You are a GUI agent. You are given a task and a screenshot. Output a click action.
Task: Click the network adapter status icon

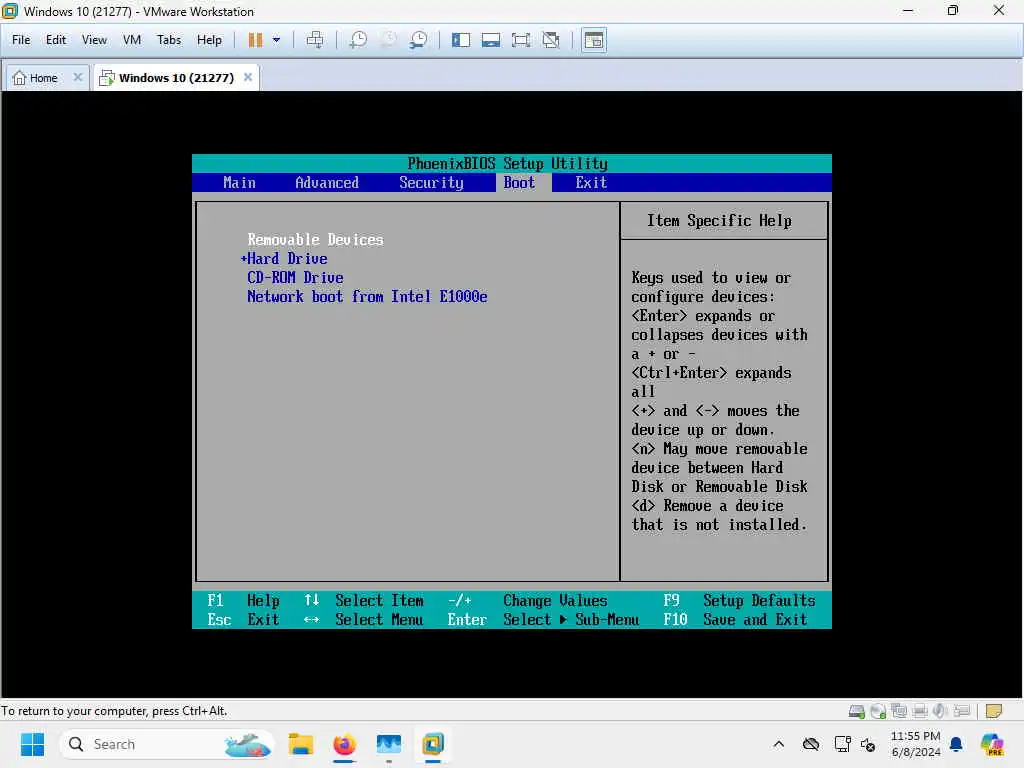click(899, 711)
